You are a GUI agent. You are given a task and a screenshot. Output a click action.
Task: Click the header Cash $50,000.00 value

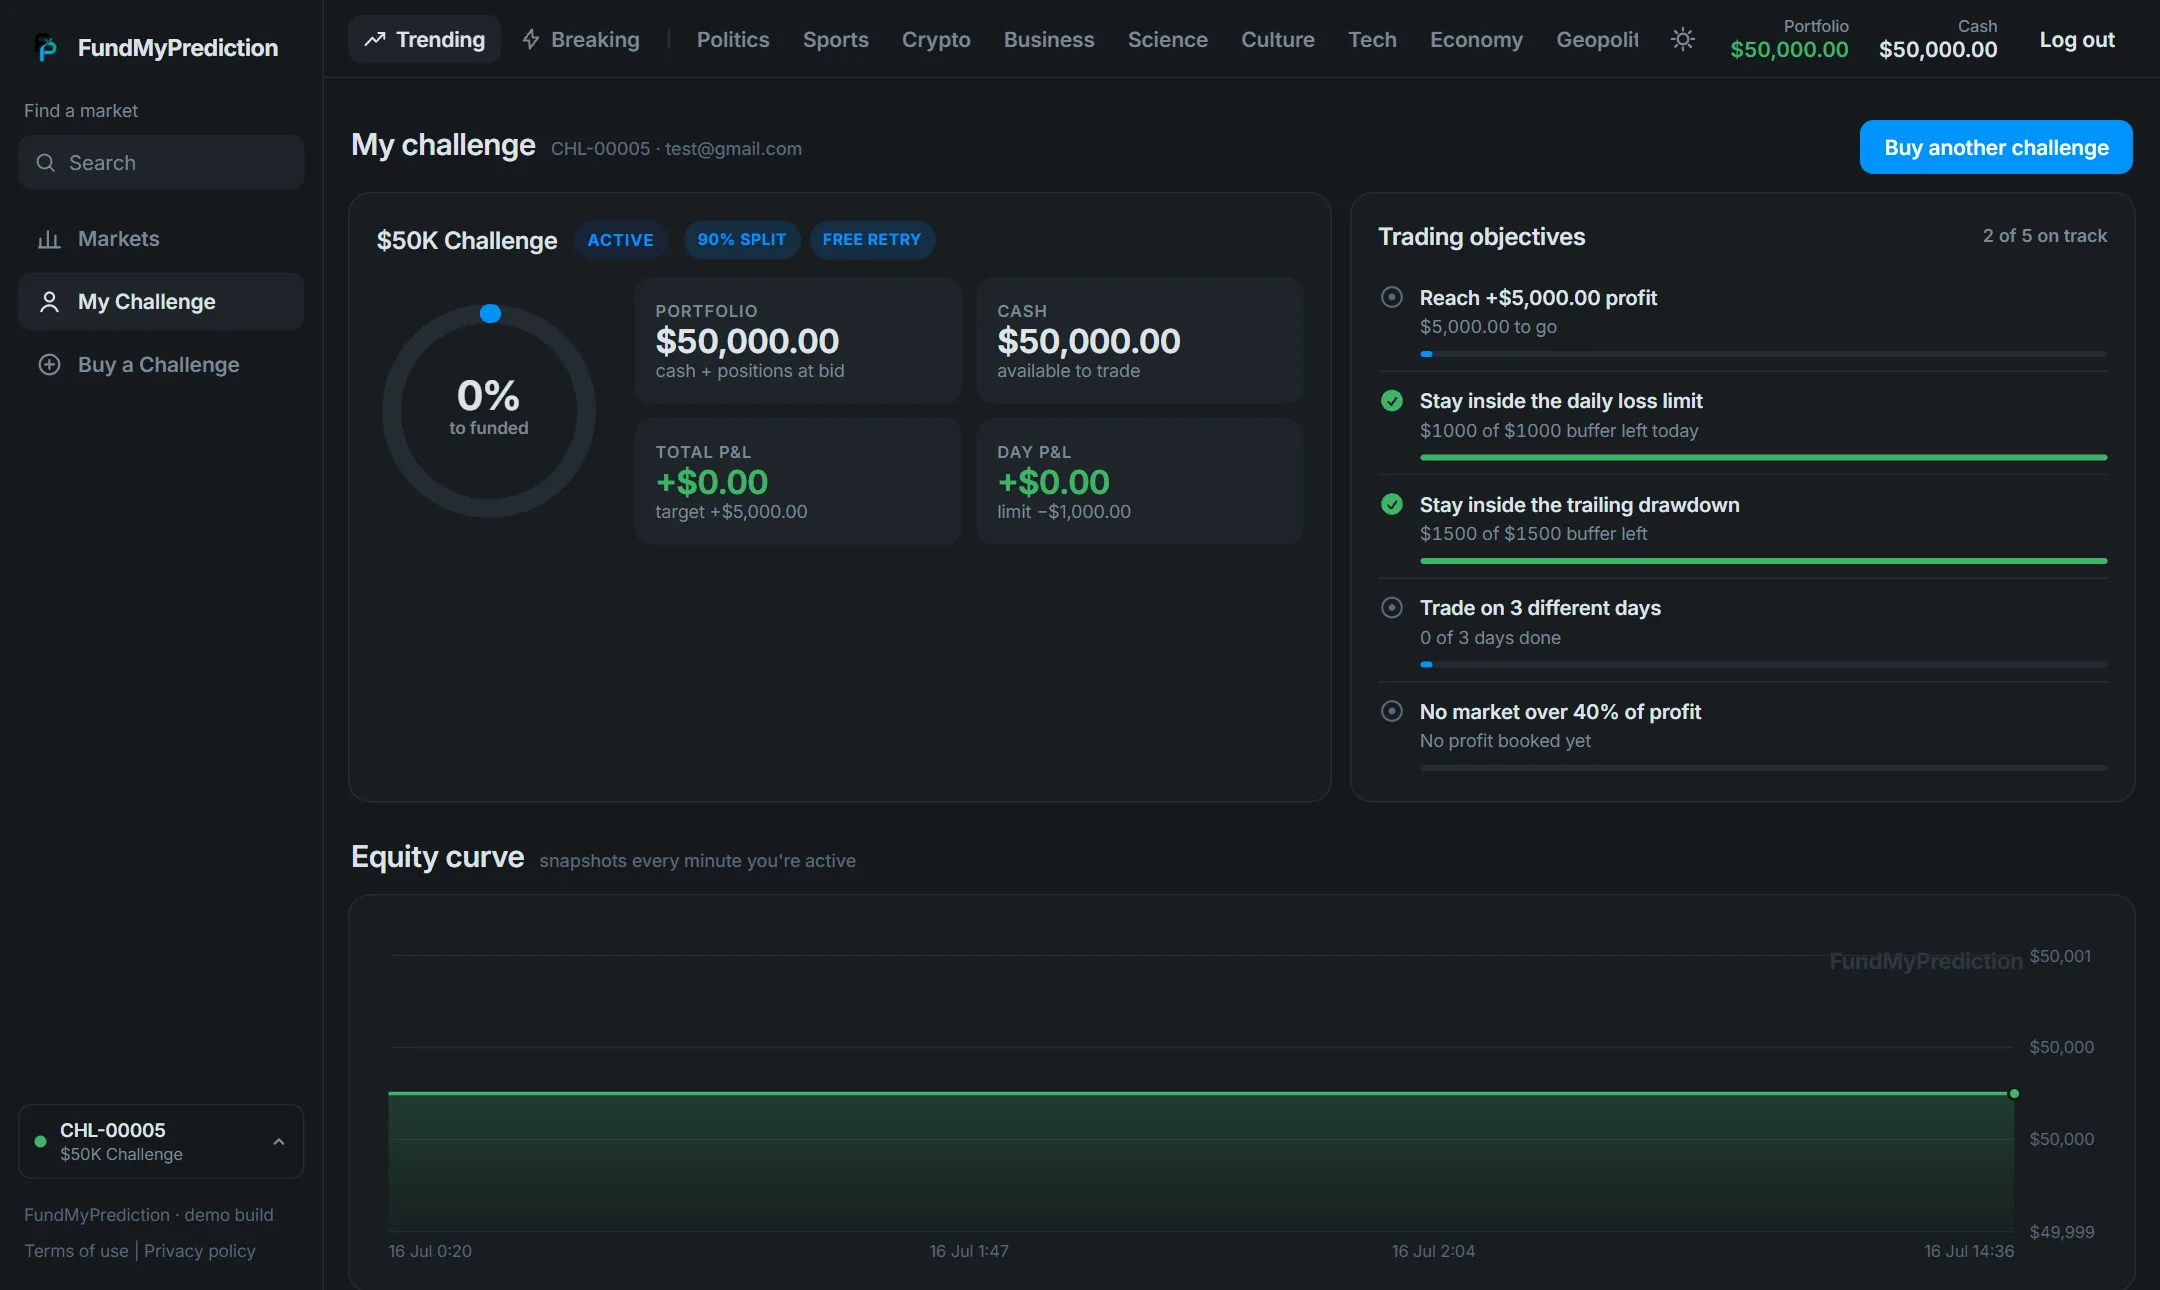[x=1938, y=50]
